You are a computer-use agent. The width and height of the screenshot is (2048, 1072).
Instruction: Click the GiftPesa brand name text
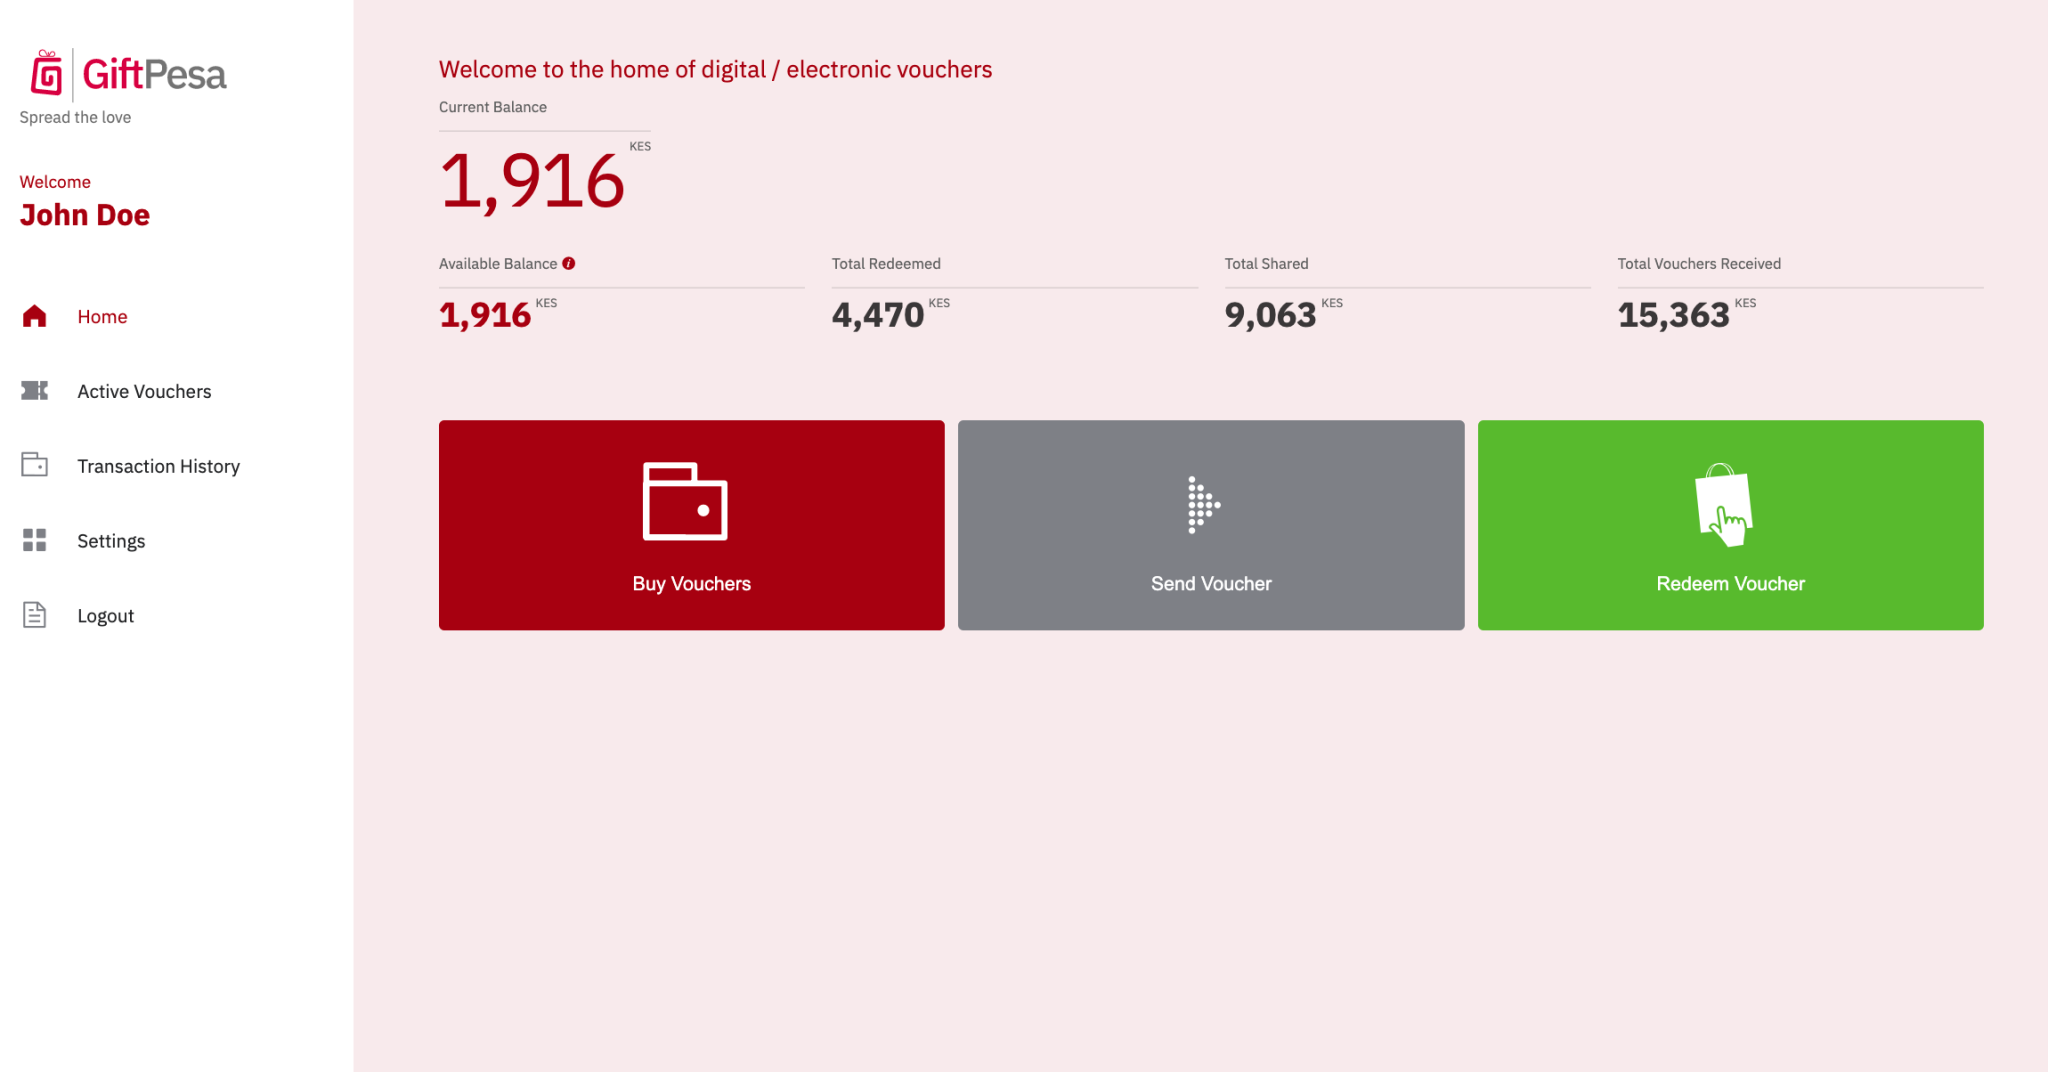(155, 75)
